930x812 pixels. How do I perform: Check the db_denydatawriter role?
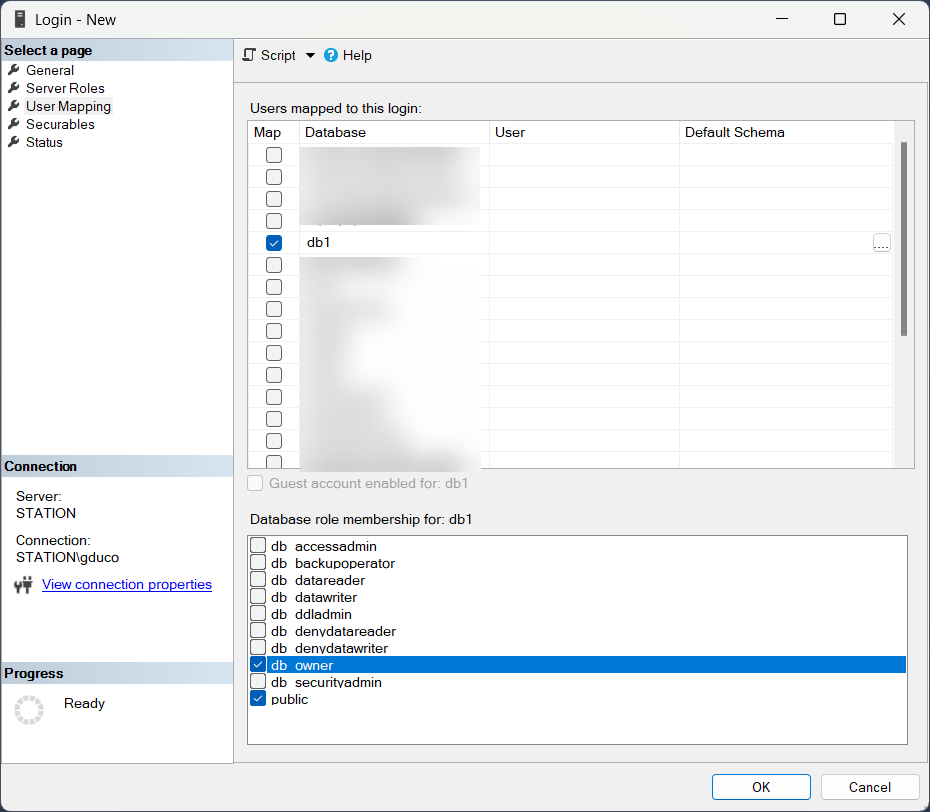[x=258, y=647]
